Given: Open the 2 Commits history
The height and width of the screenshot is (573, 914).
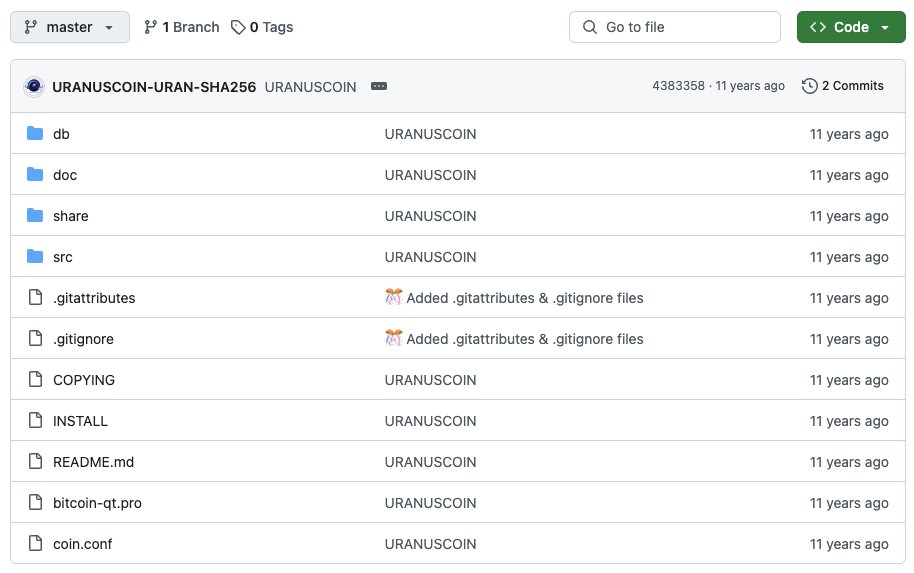Looking at the screenshot, I should pos(843,86).
